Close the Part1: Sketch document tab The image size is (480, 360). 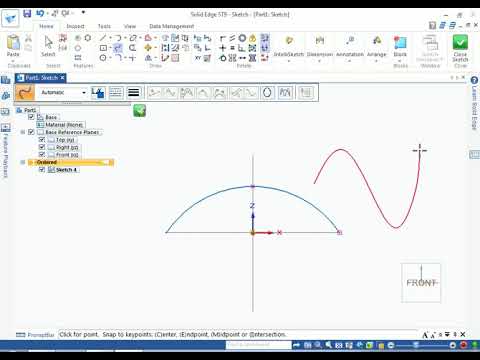[62, 78]
